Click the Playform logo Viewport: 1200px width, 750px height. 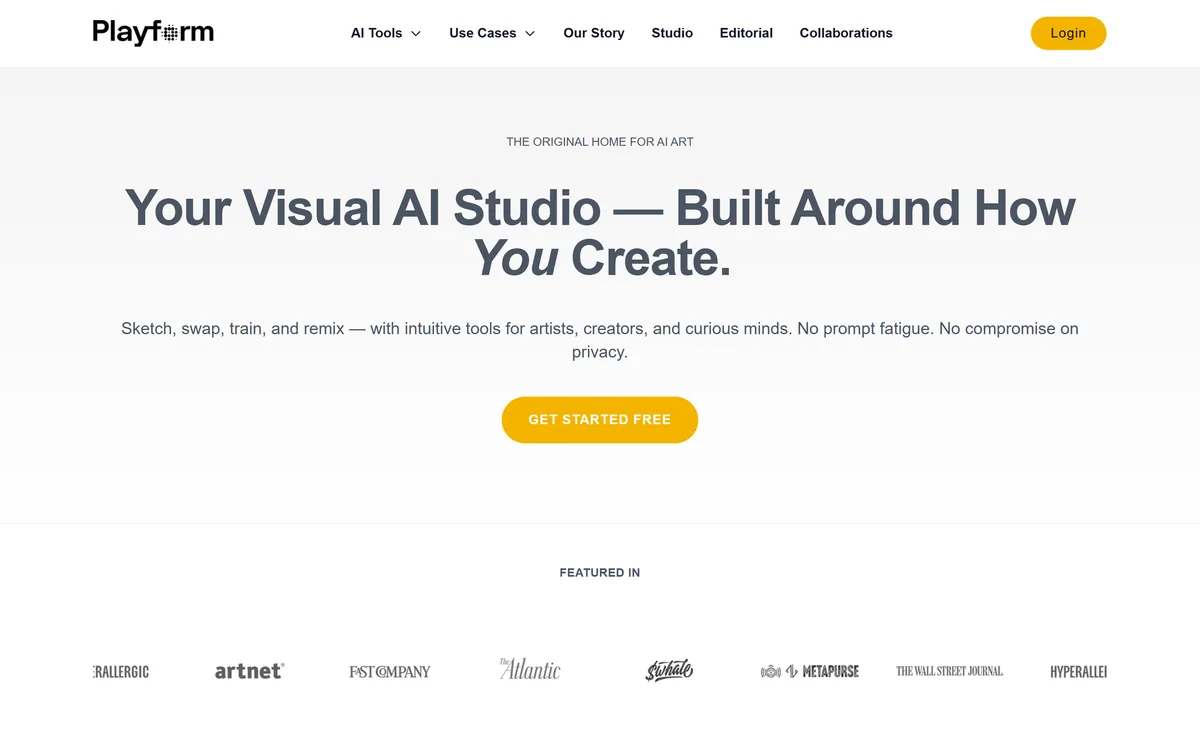pos(153,33)
